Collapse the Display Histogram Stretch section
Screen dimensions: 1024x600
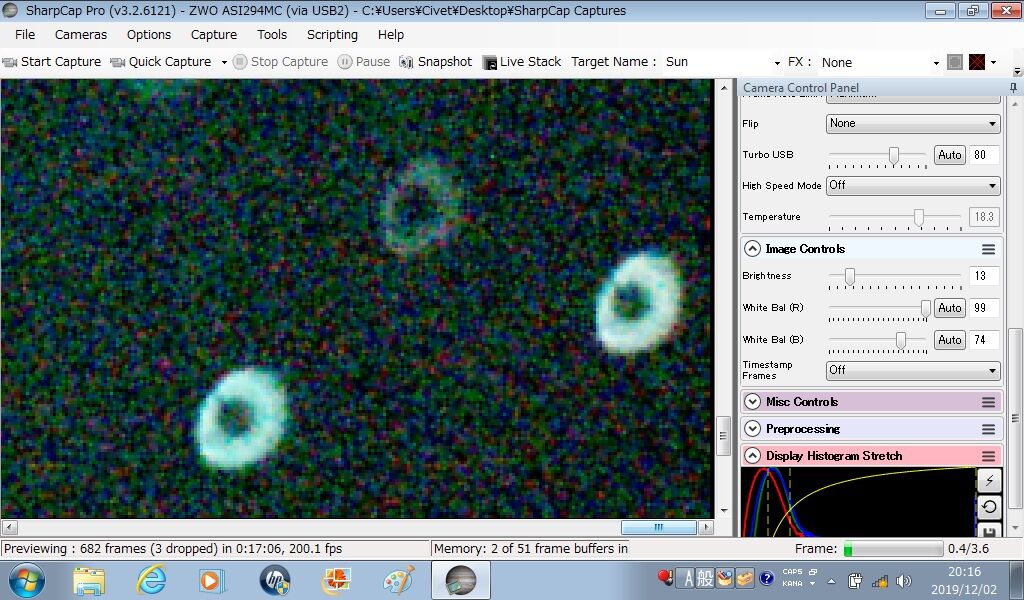pyautogui.click(x=752, y=455)
